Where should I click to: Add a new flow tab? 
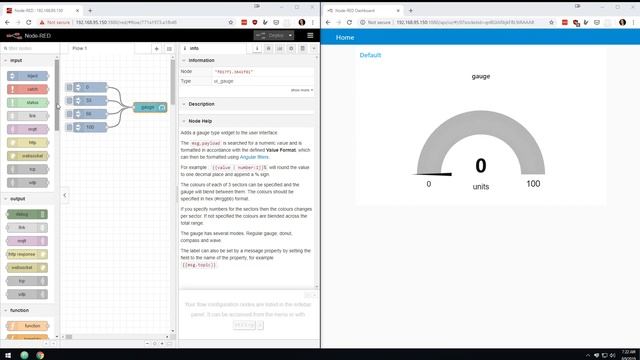point(157,49)
